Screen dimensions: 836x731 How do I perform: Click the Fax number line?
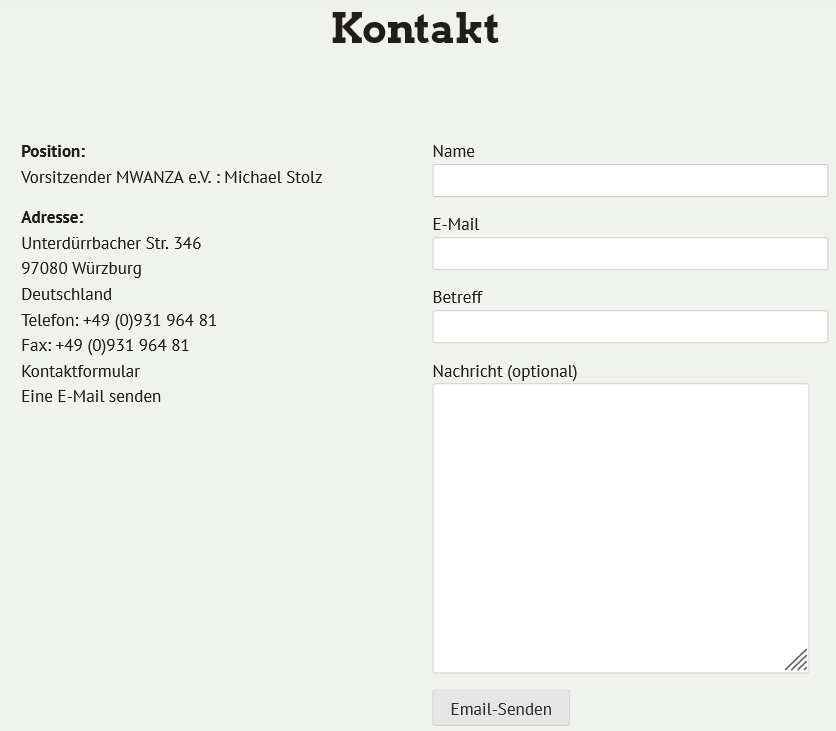click(x=105, y=346)
